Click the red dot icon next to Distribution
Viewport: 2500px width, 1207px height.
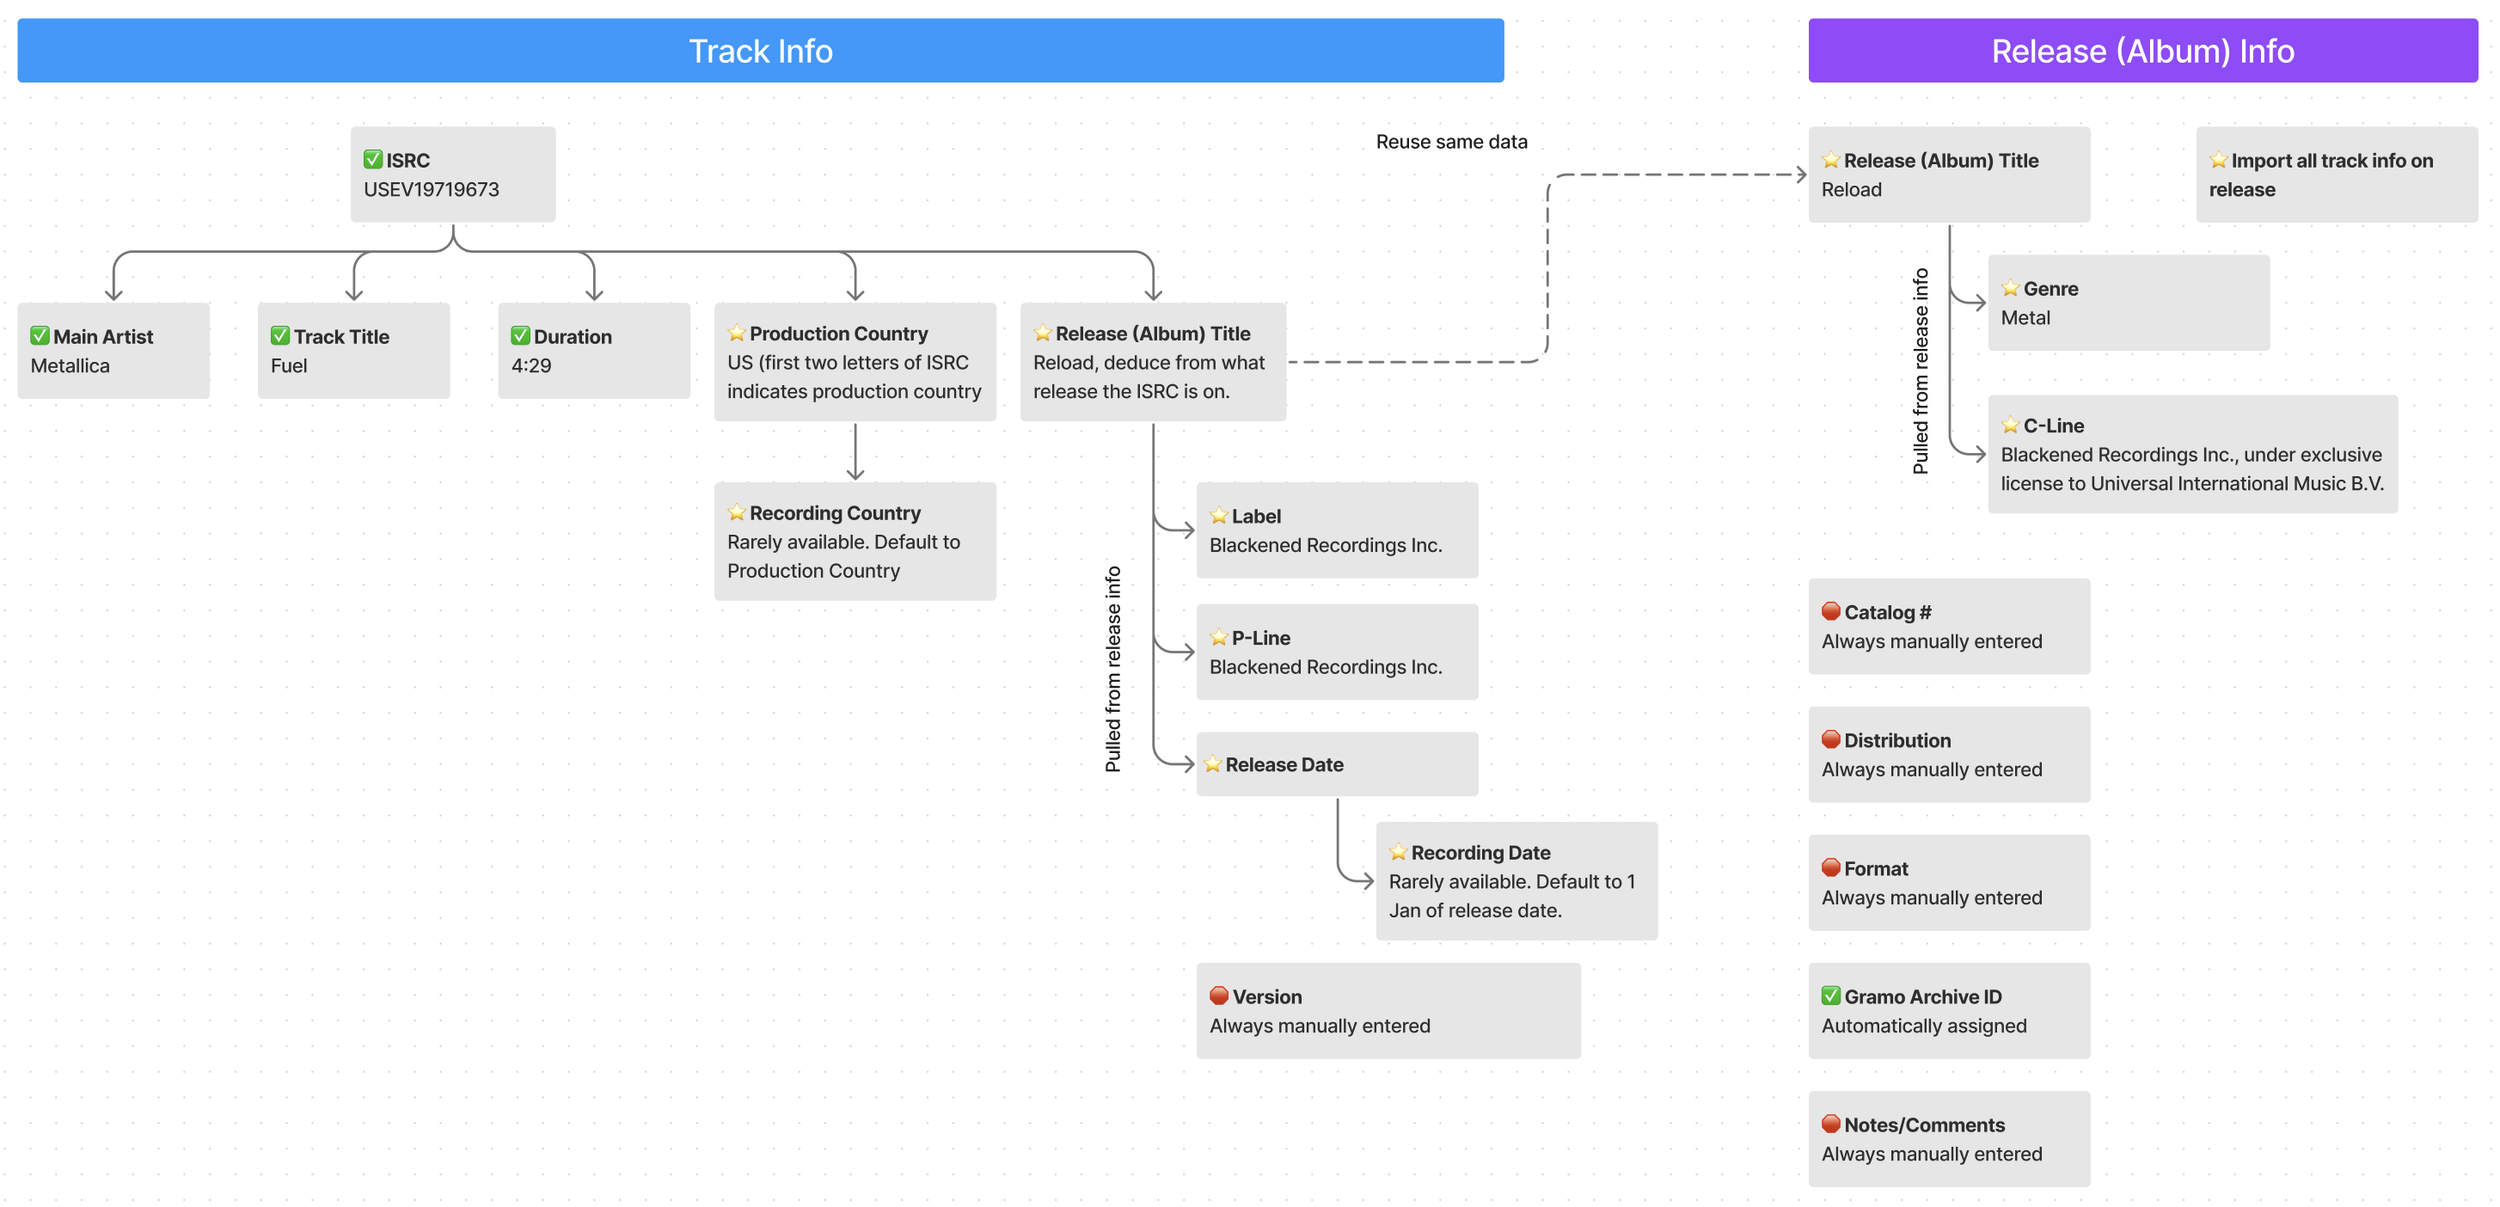coord(1831,739)
